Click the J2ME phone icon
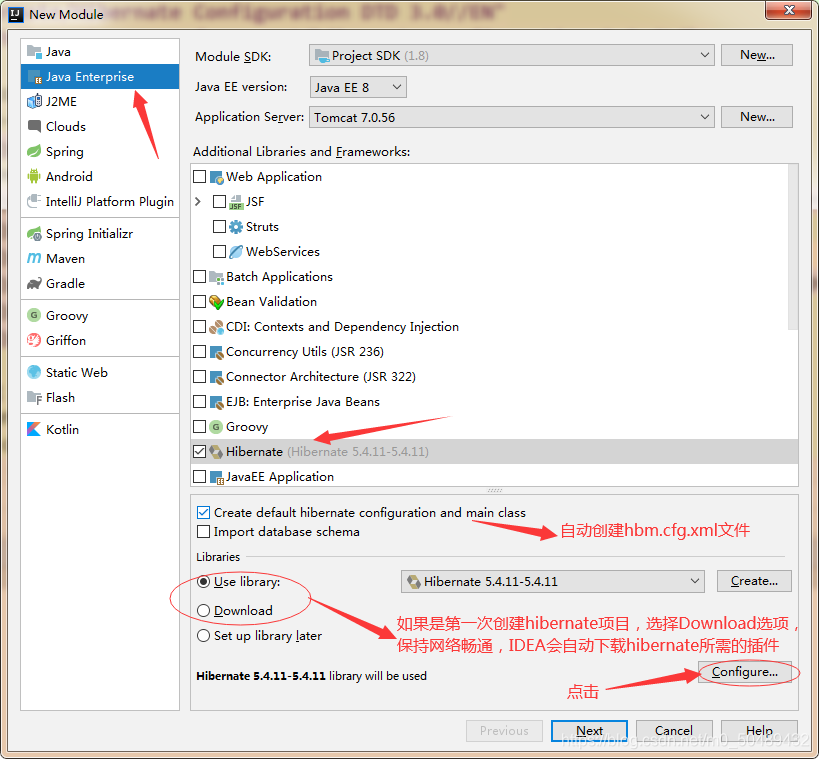The height and width of the screenshot is (759, 819). (x=34, y=101)
